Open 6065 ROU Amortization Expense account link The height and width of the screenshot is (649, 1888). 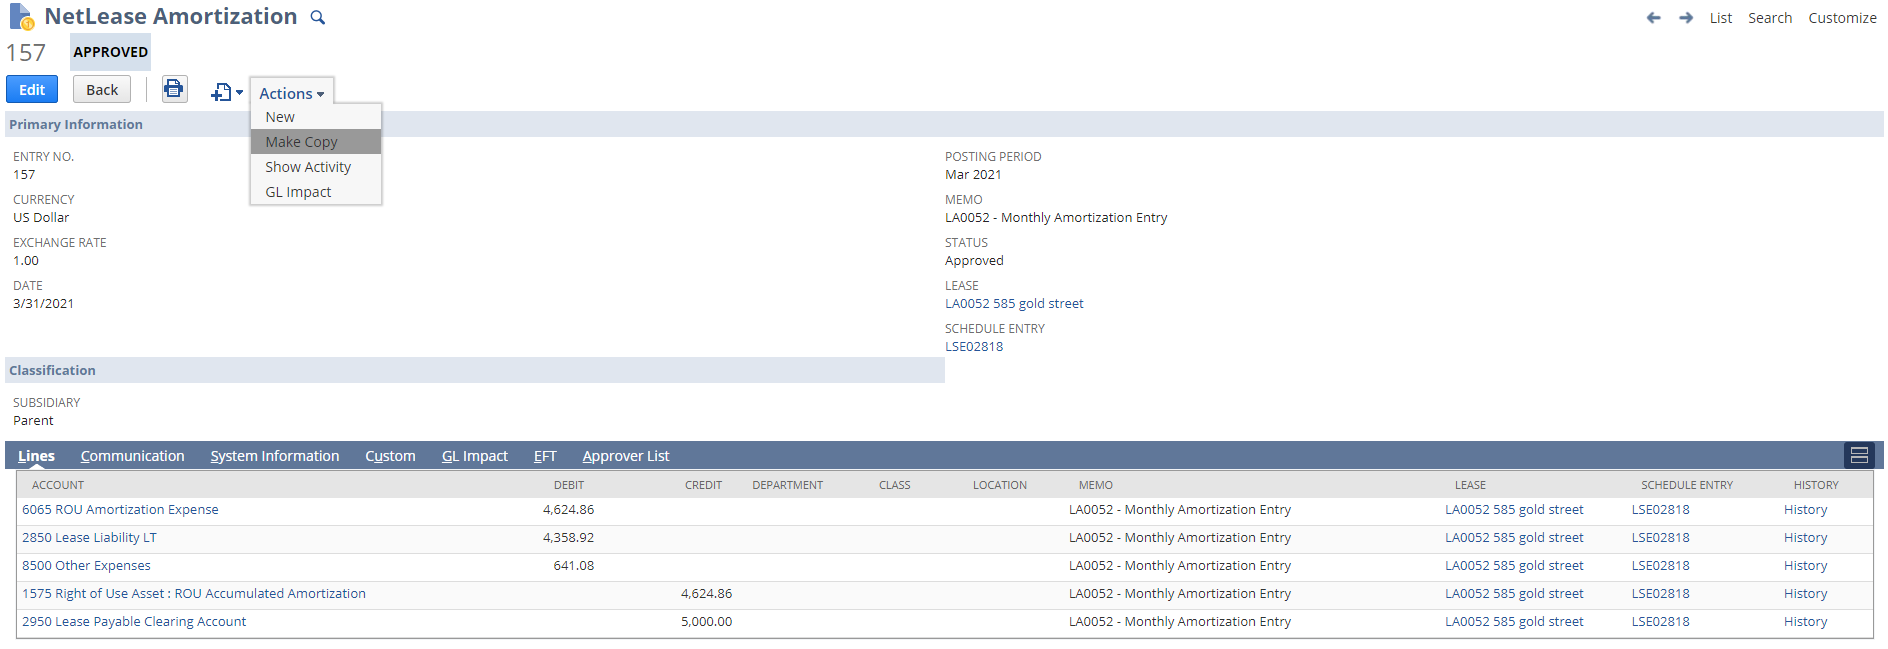pos(120,510)
